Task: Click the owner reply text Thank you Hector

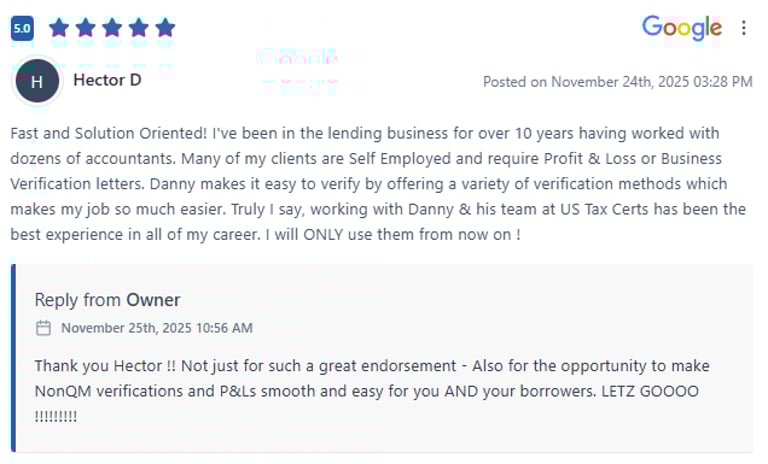Action: point(372,391)
